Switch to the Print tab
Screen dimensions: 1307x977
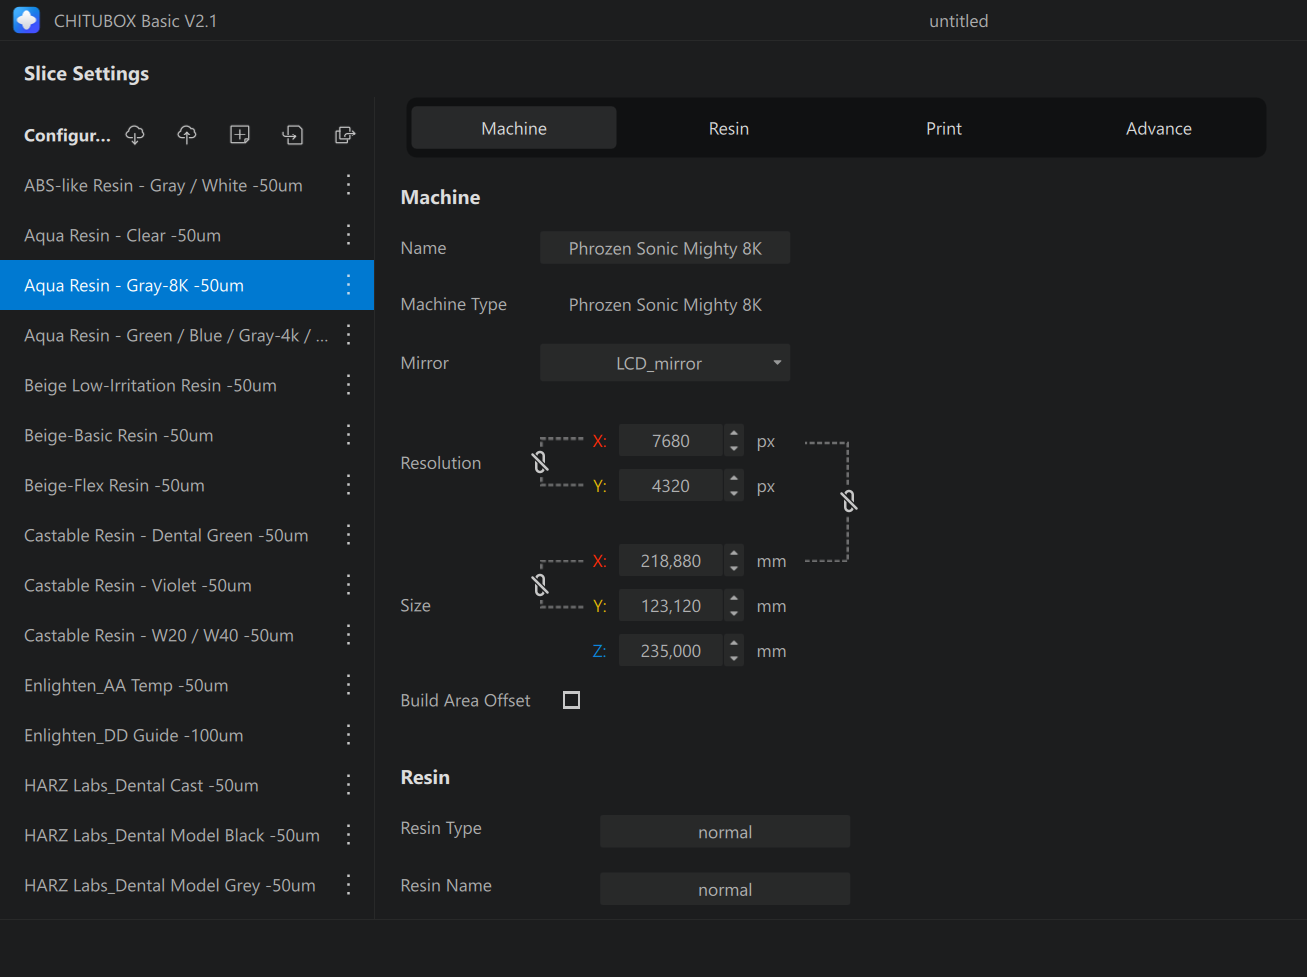point(944,128)
